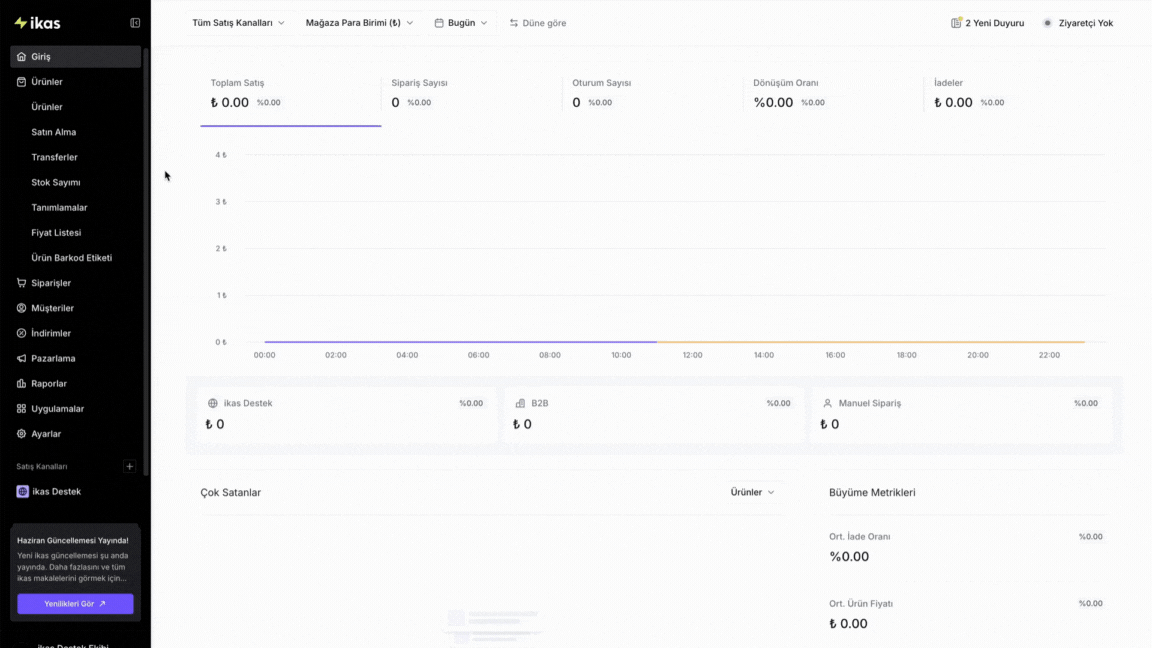Expand Tüm Satış Kanalları dropdown

coord(238,23)
